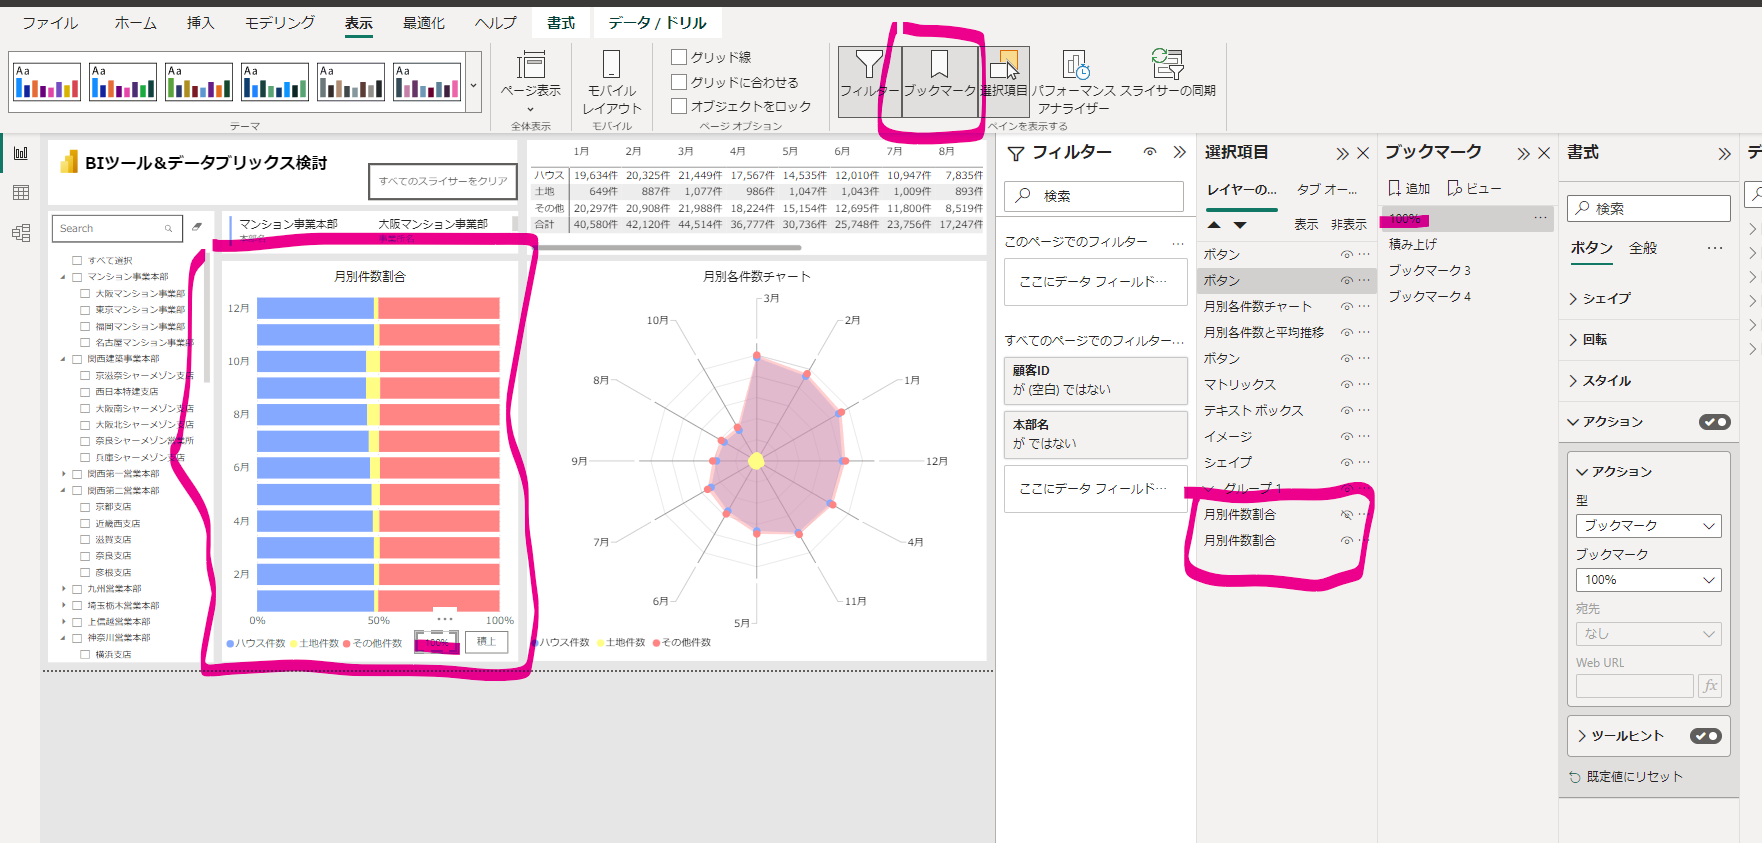Collapse the Filter pane with chevrons
The height and width of the screenshot is (843, 1762).
[1179, 152]
